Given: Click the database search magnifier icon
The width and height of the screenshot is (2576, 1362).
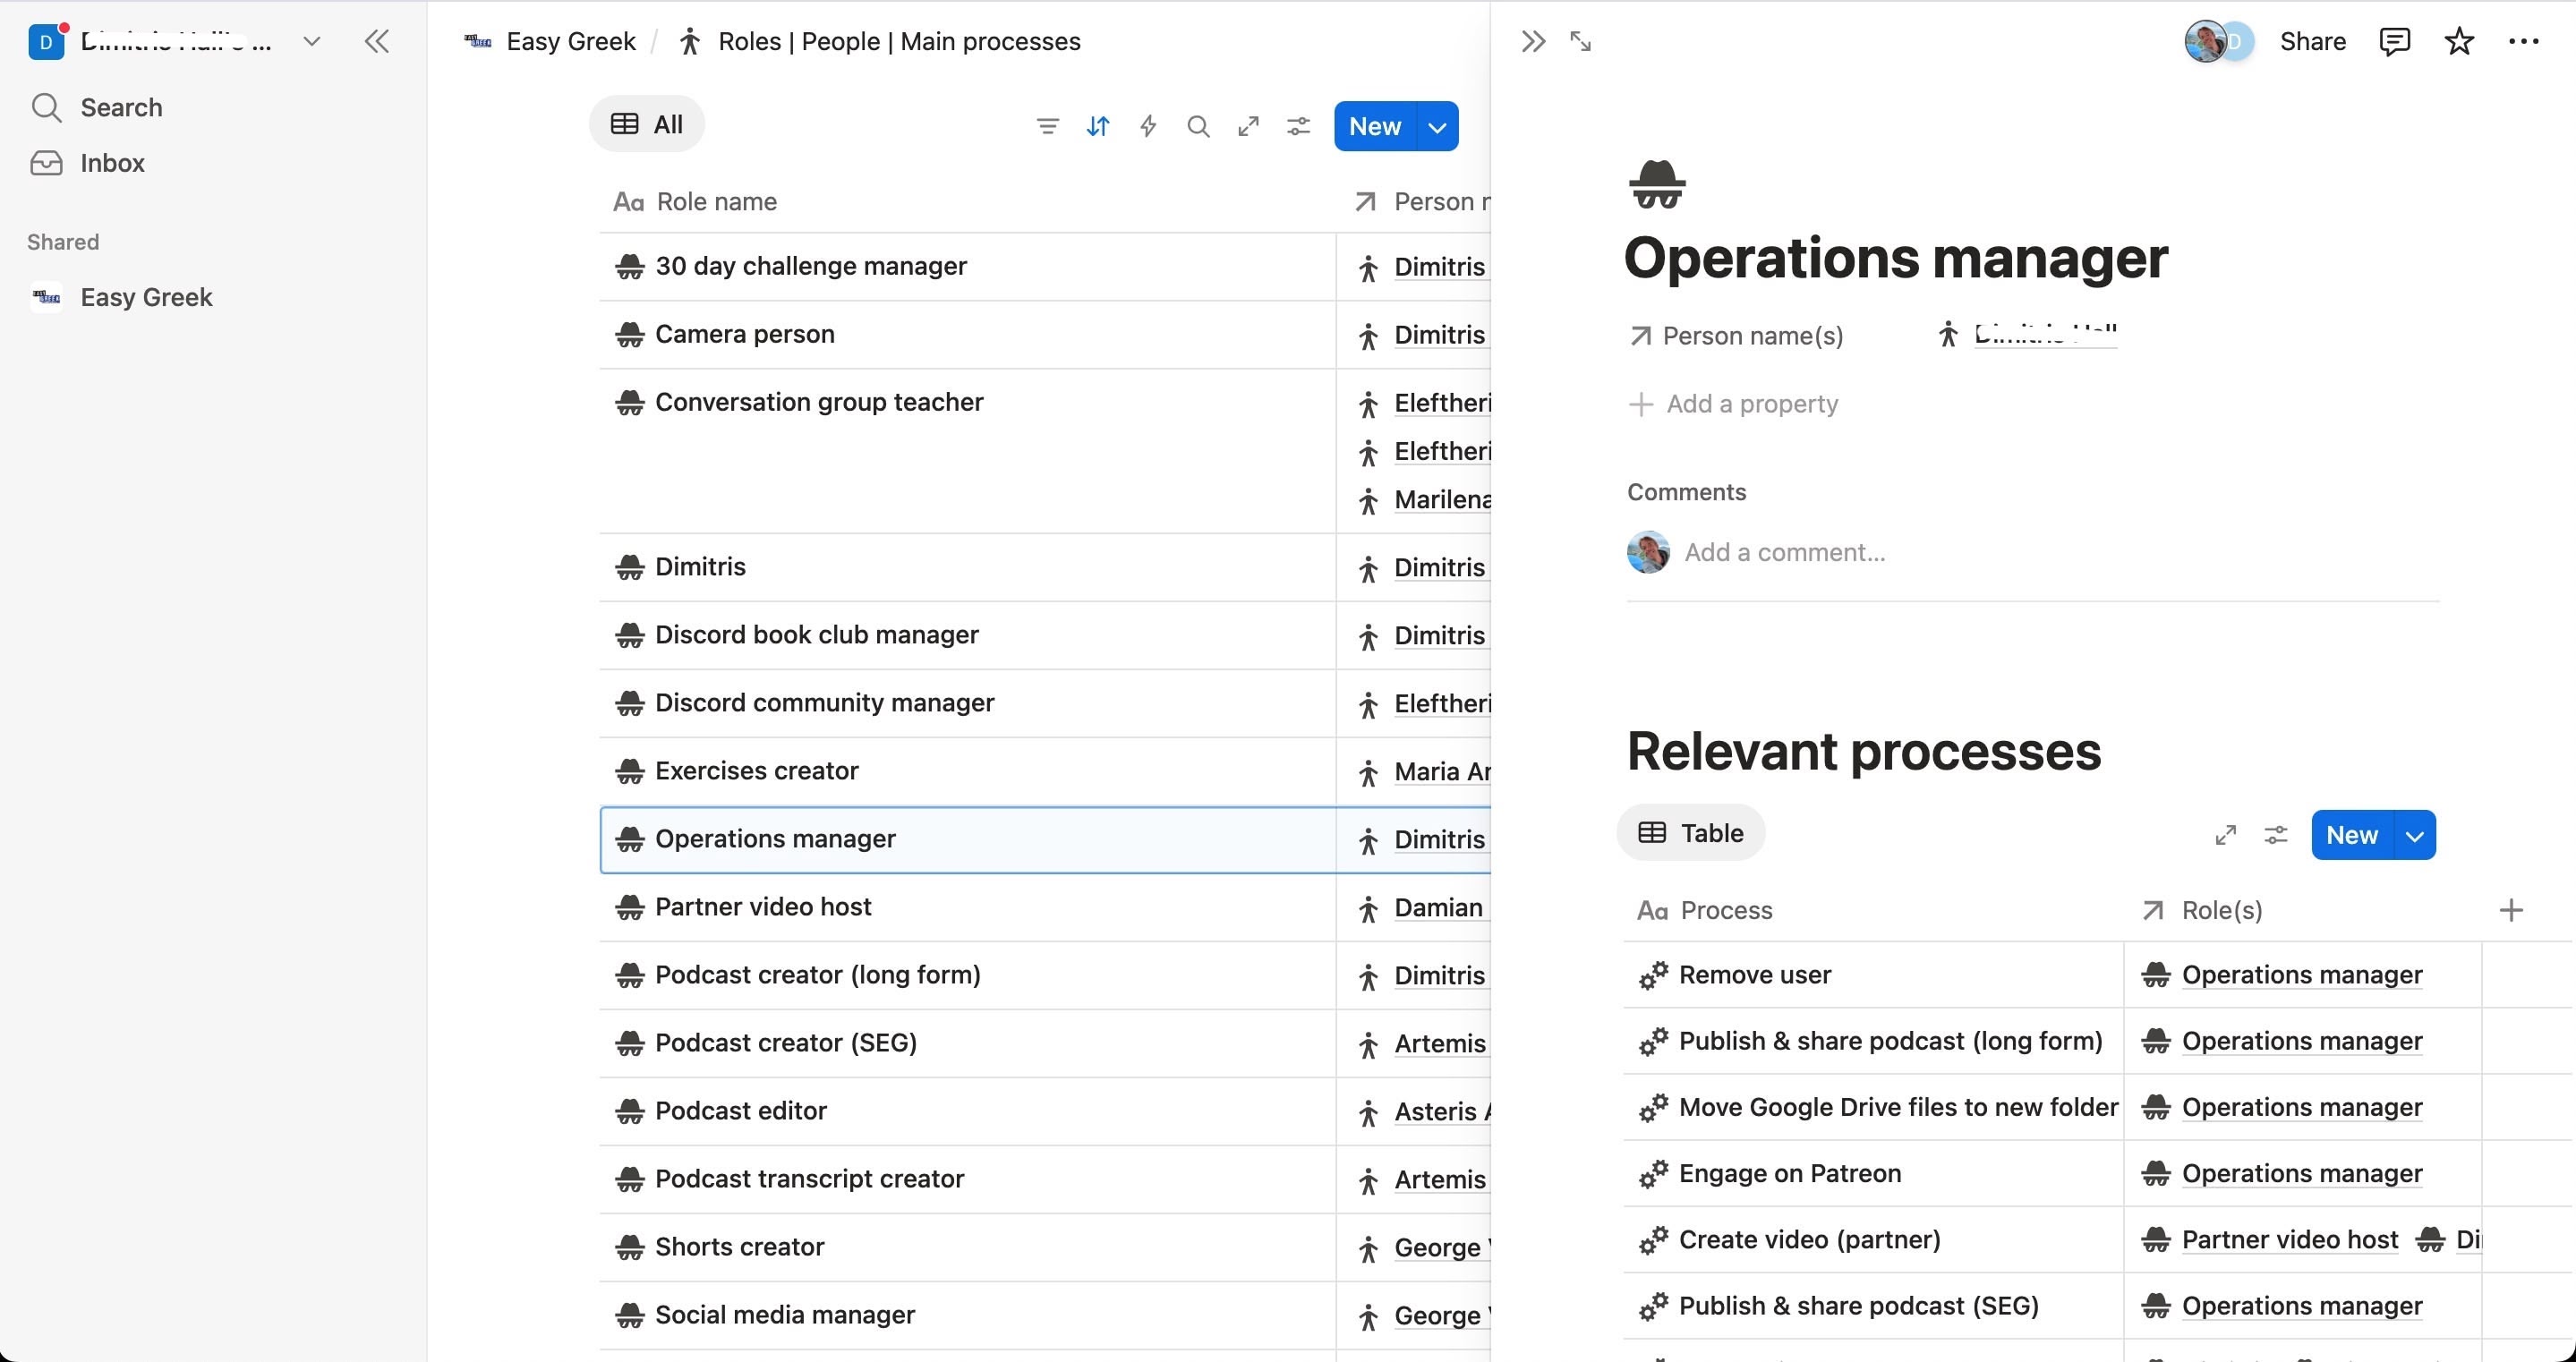Looking at the screenshot, I should pyautogui.click(x=1198, y=126).
